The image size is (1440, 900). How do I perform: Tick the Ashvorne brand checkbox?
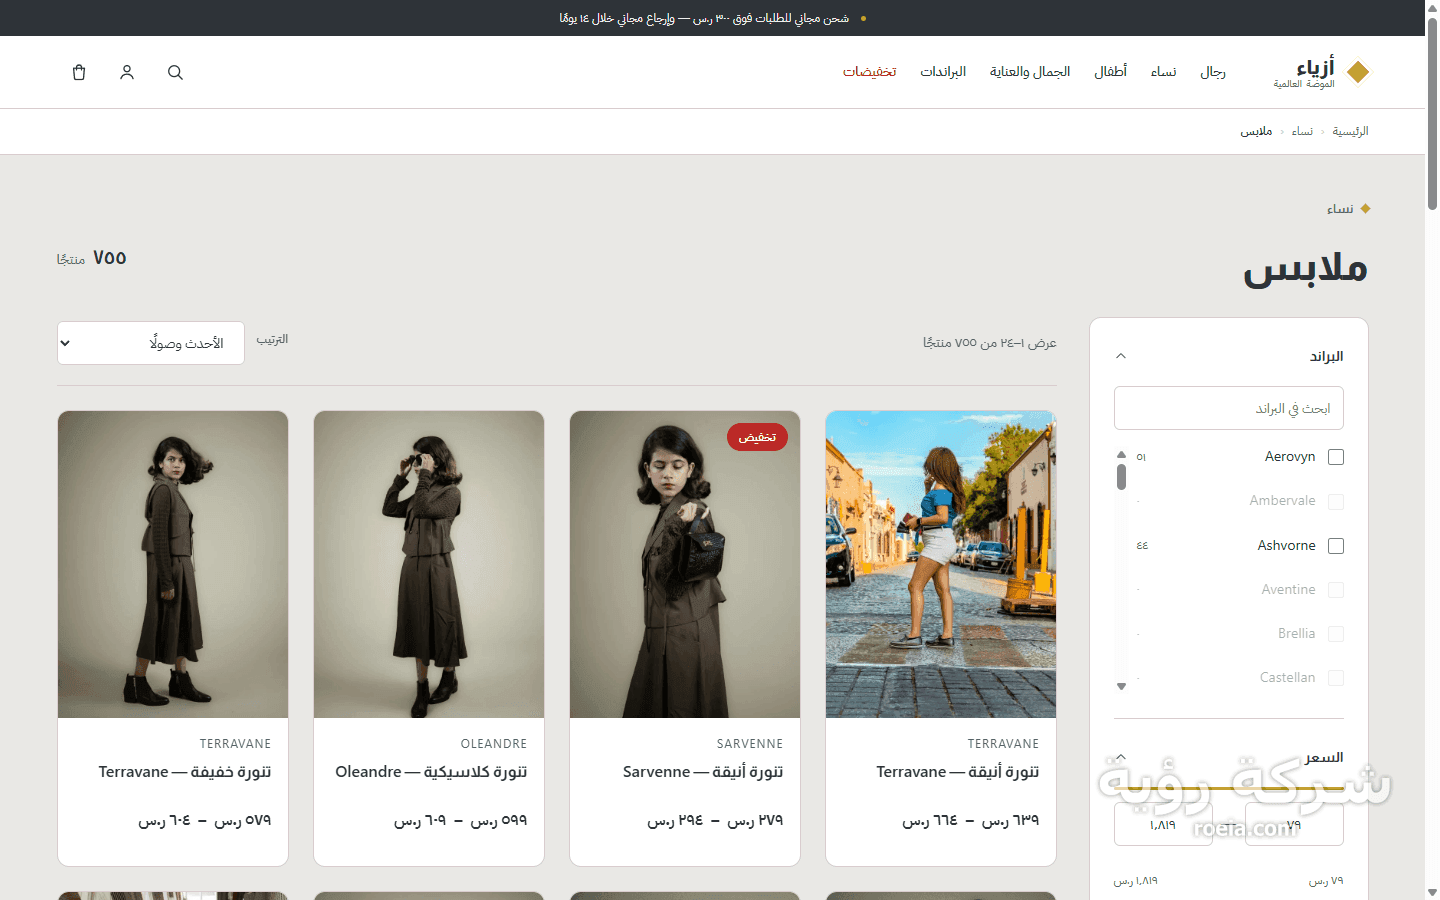click(1336, 546)
